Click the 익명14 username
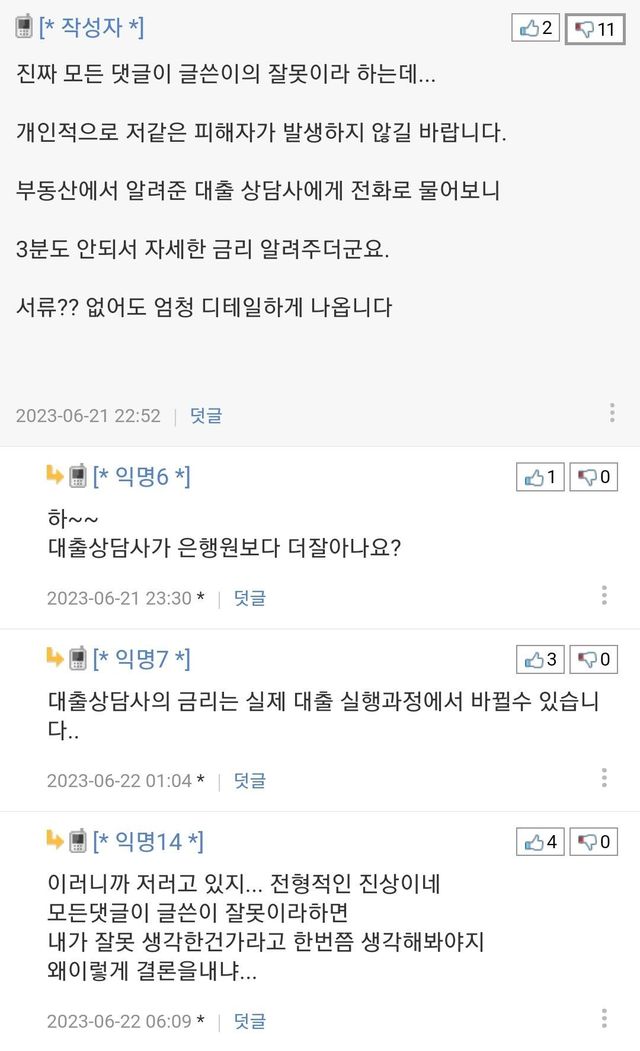Viewport: 640px width, 1051px height. pyautogui.click(x=147, y=842)
